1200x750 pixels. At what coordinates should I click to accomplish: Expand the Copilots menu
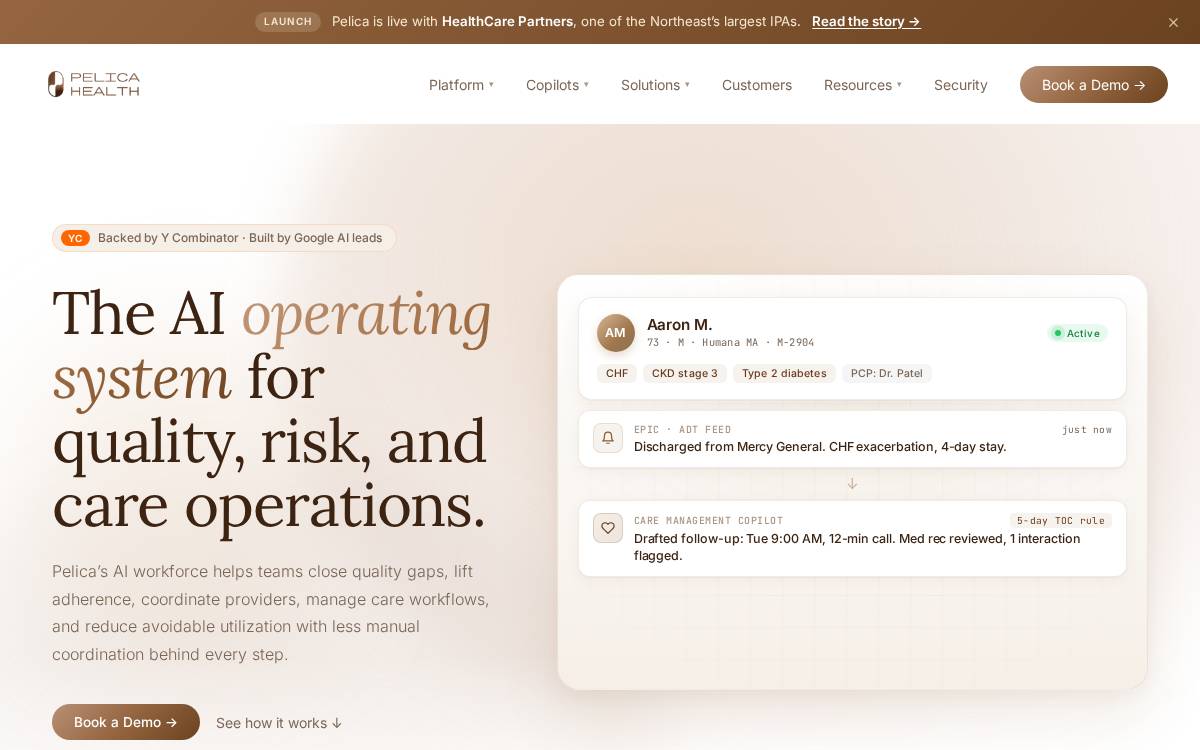point(557,85)
